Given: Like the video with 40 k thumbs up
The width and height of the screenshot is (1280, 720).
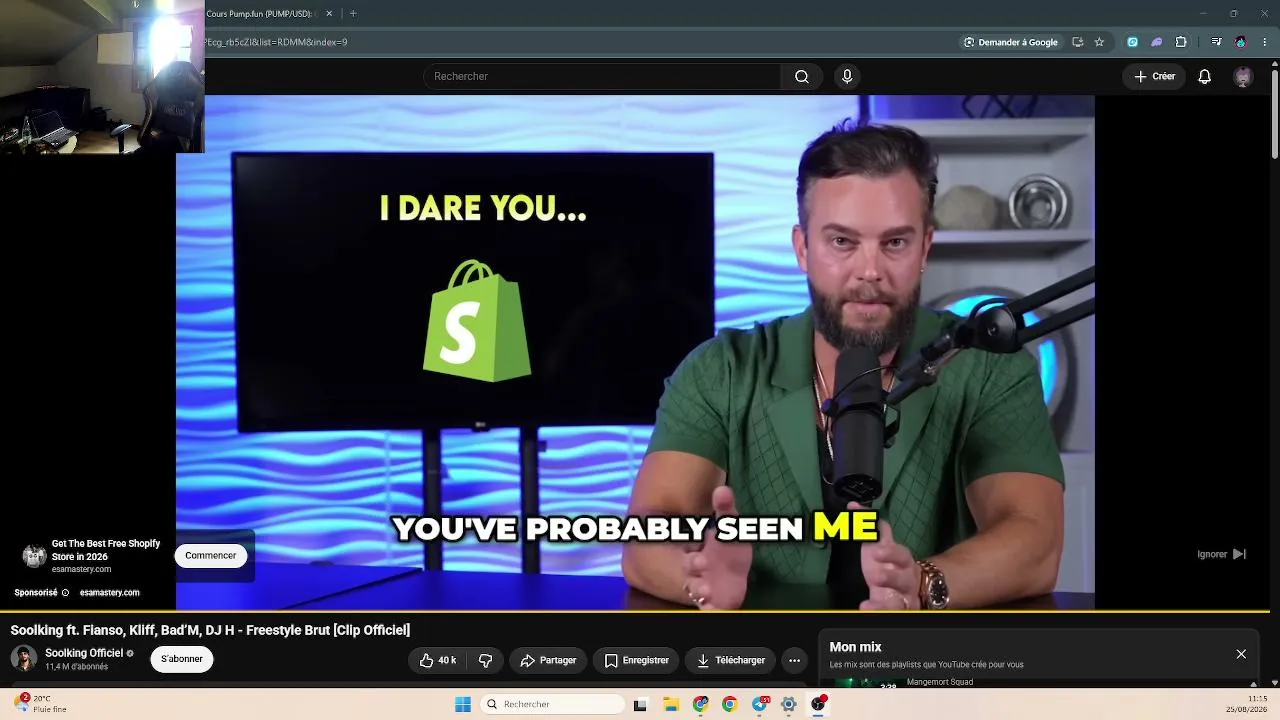Looking at the screenshot, I should point(438,660).
